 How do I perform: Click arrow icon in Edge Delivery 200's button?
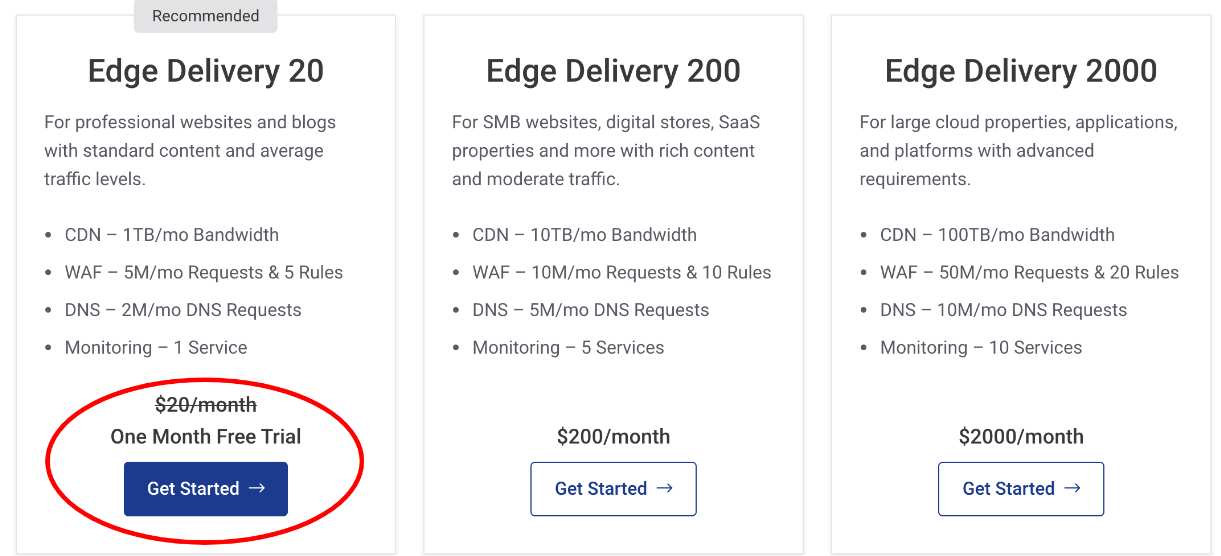pos(665,488)
